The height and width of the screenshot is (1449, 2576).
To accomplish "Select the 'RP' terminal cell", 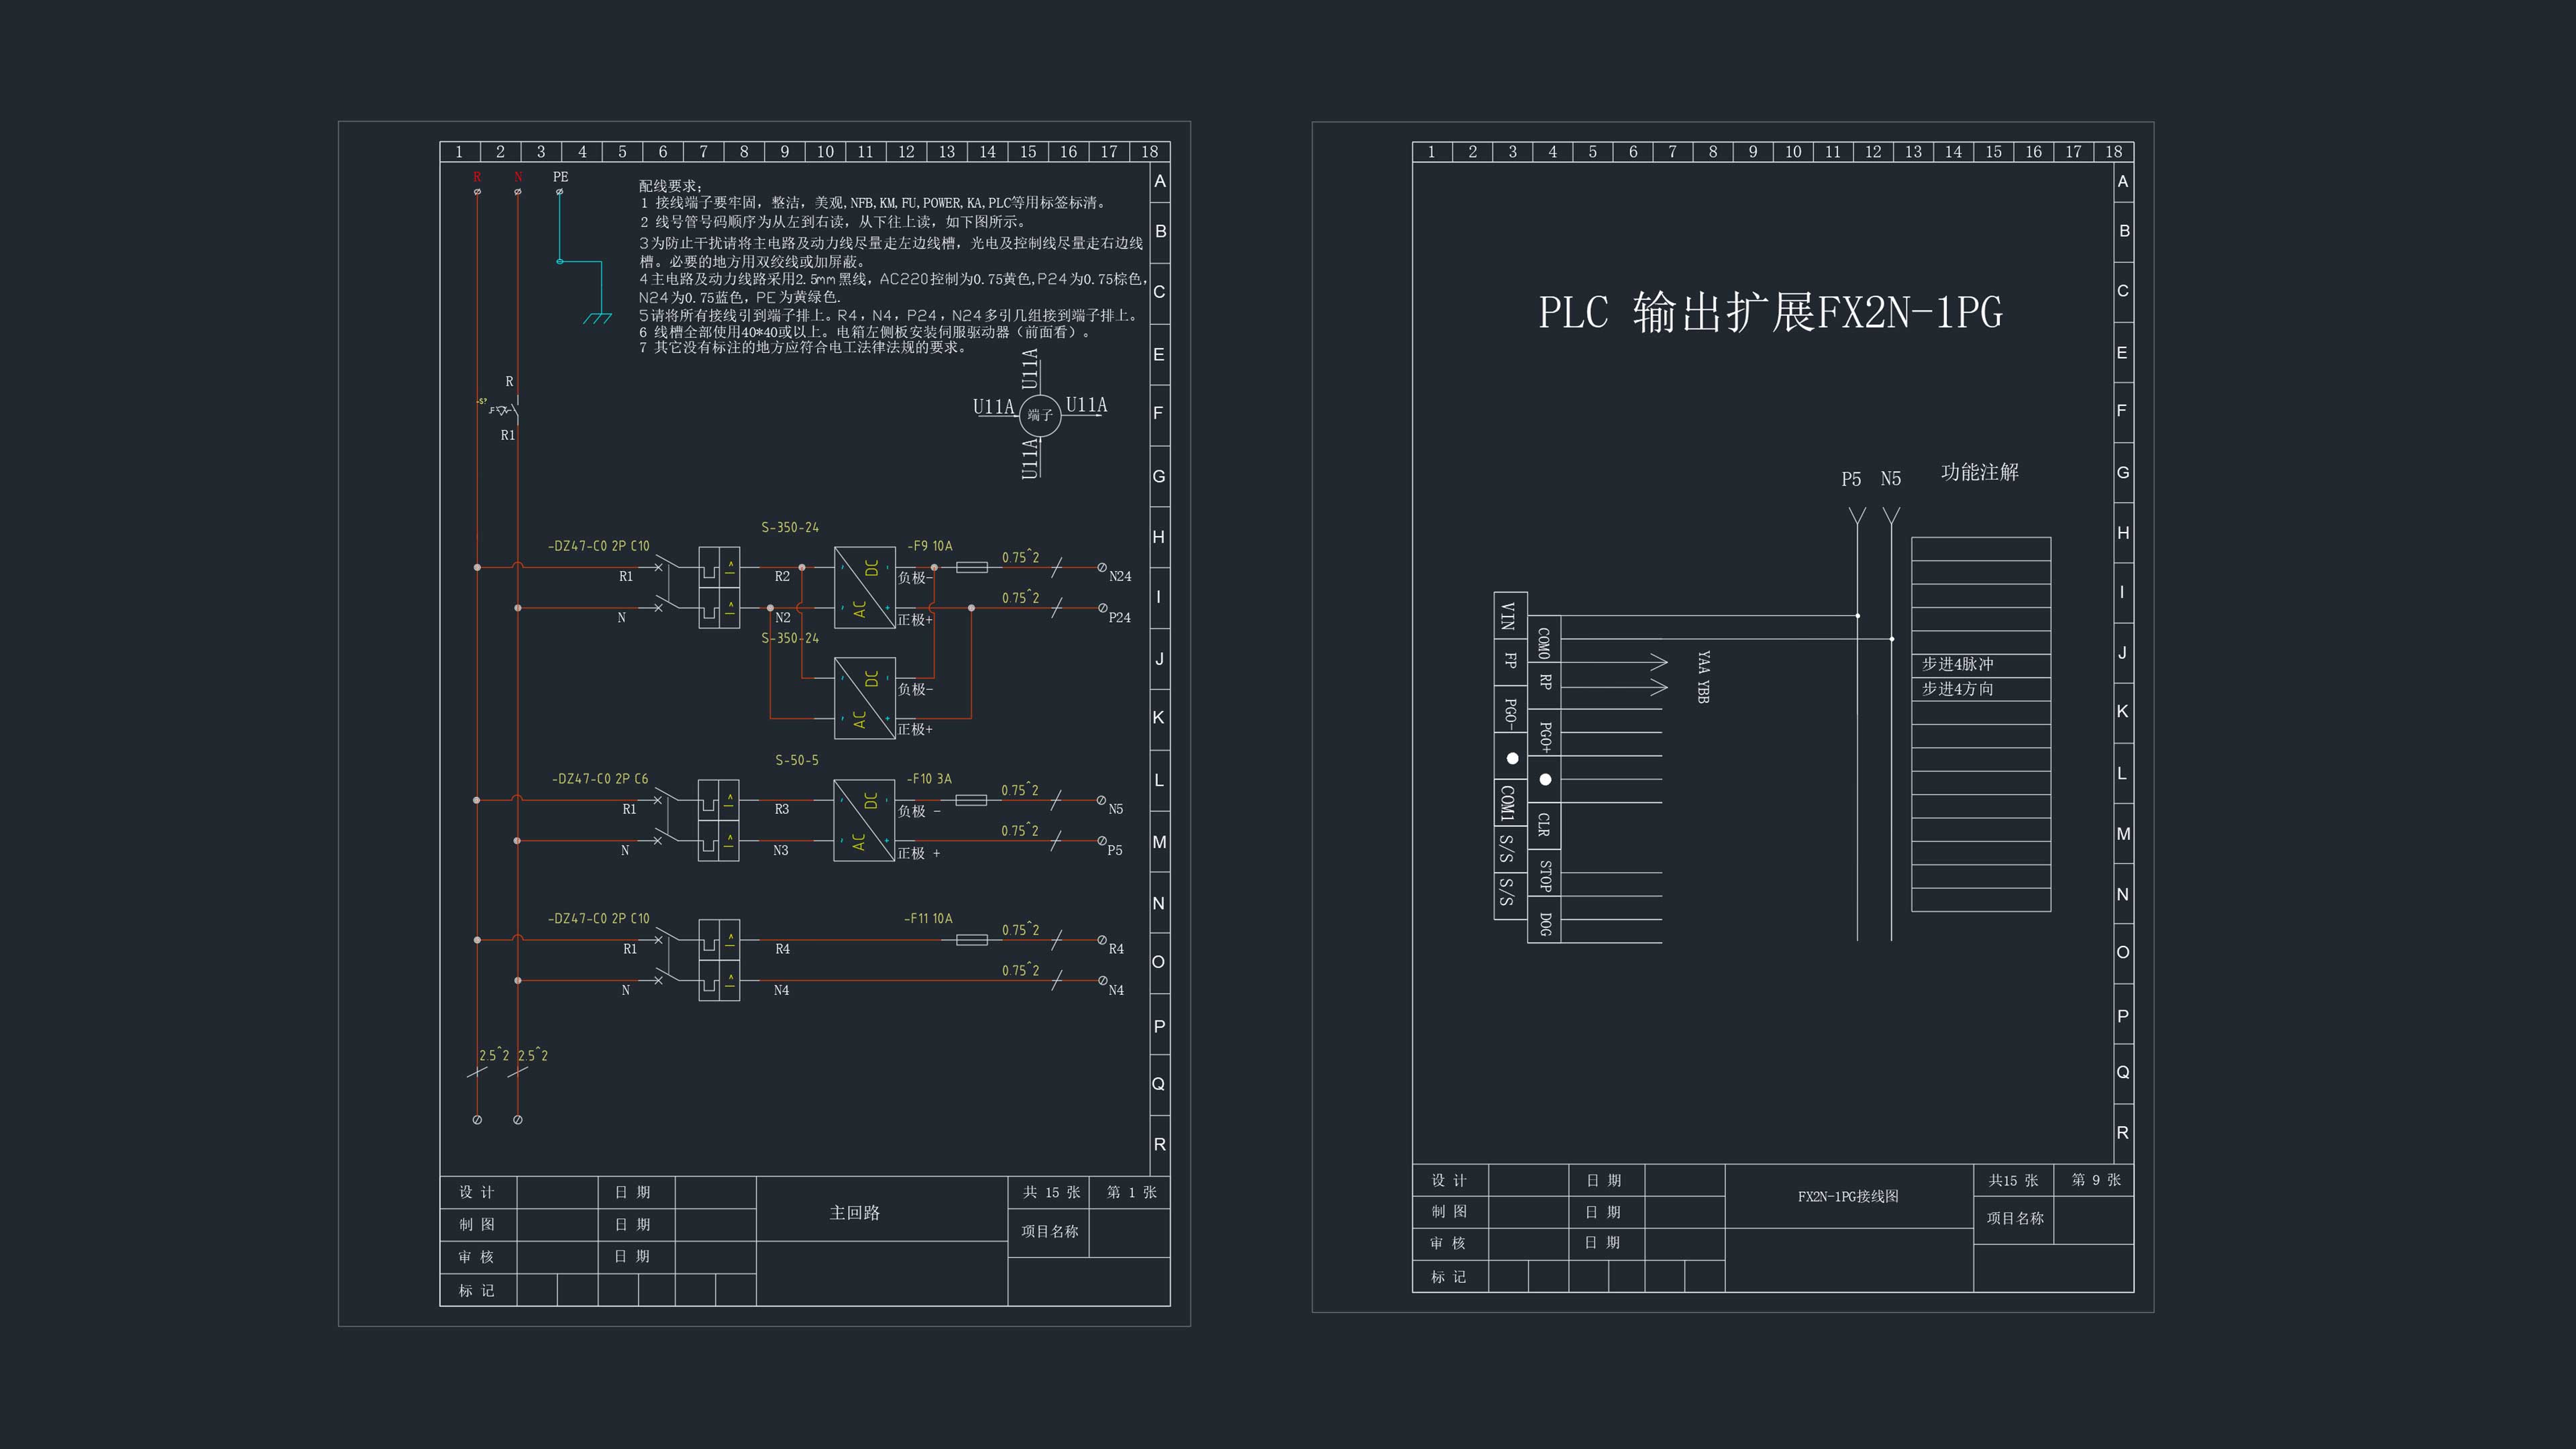I will (1544, 685).
